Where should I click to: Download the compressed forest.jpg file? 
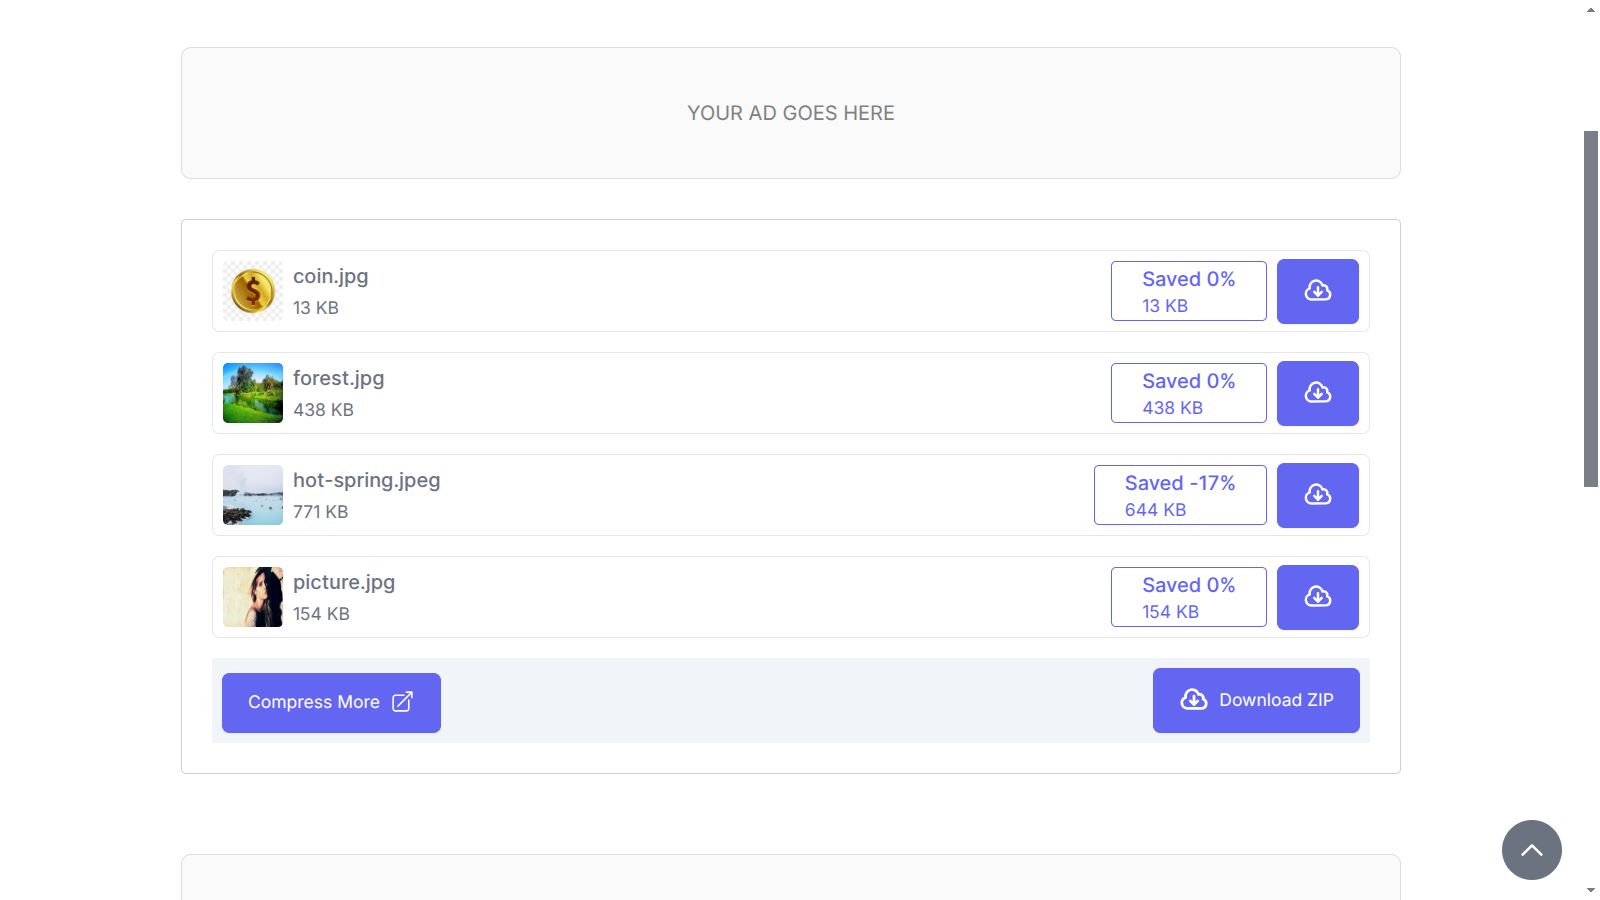[1317, 393]
